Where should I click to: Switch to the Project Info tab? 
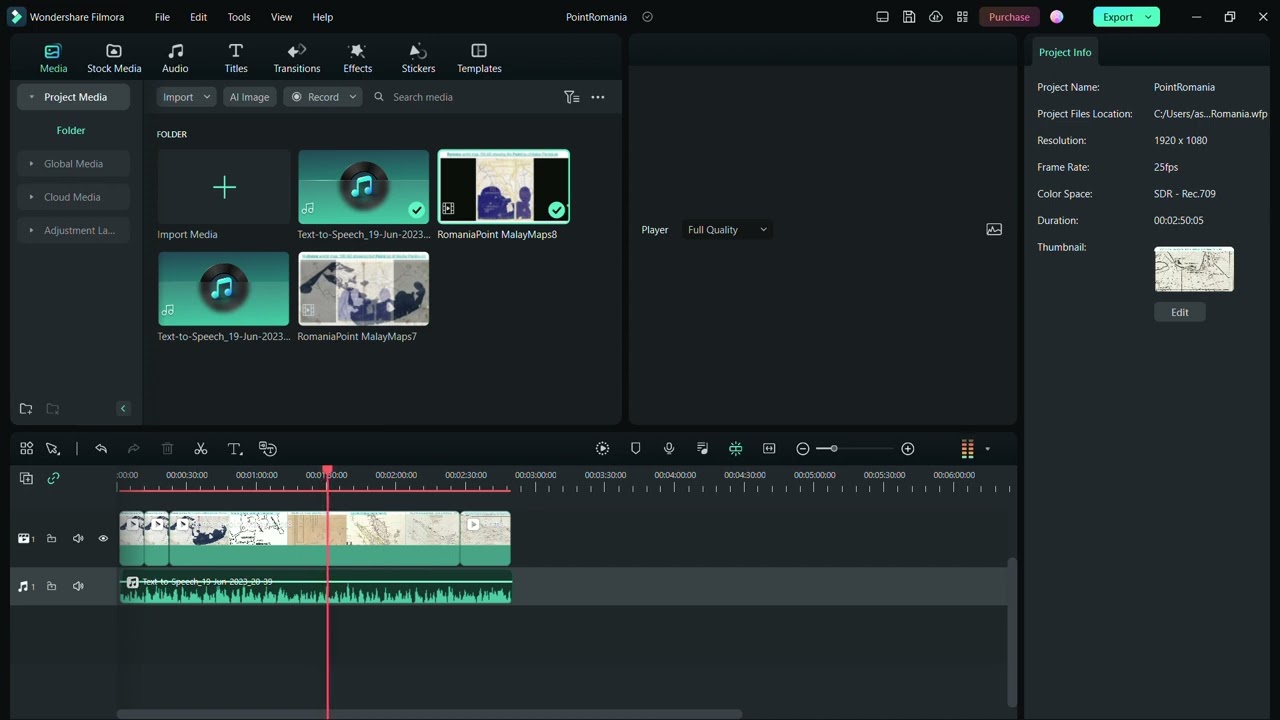[1065, 52]
